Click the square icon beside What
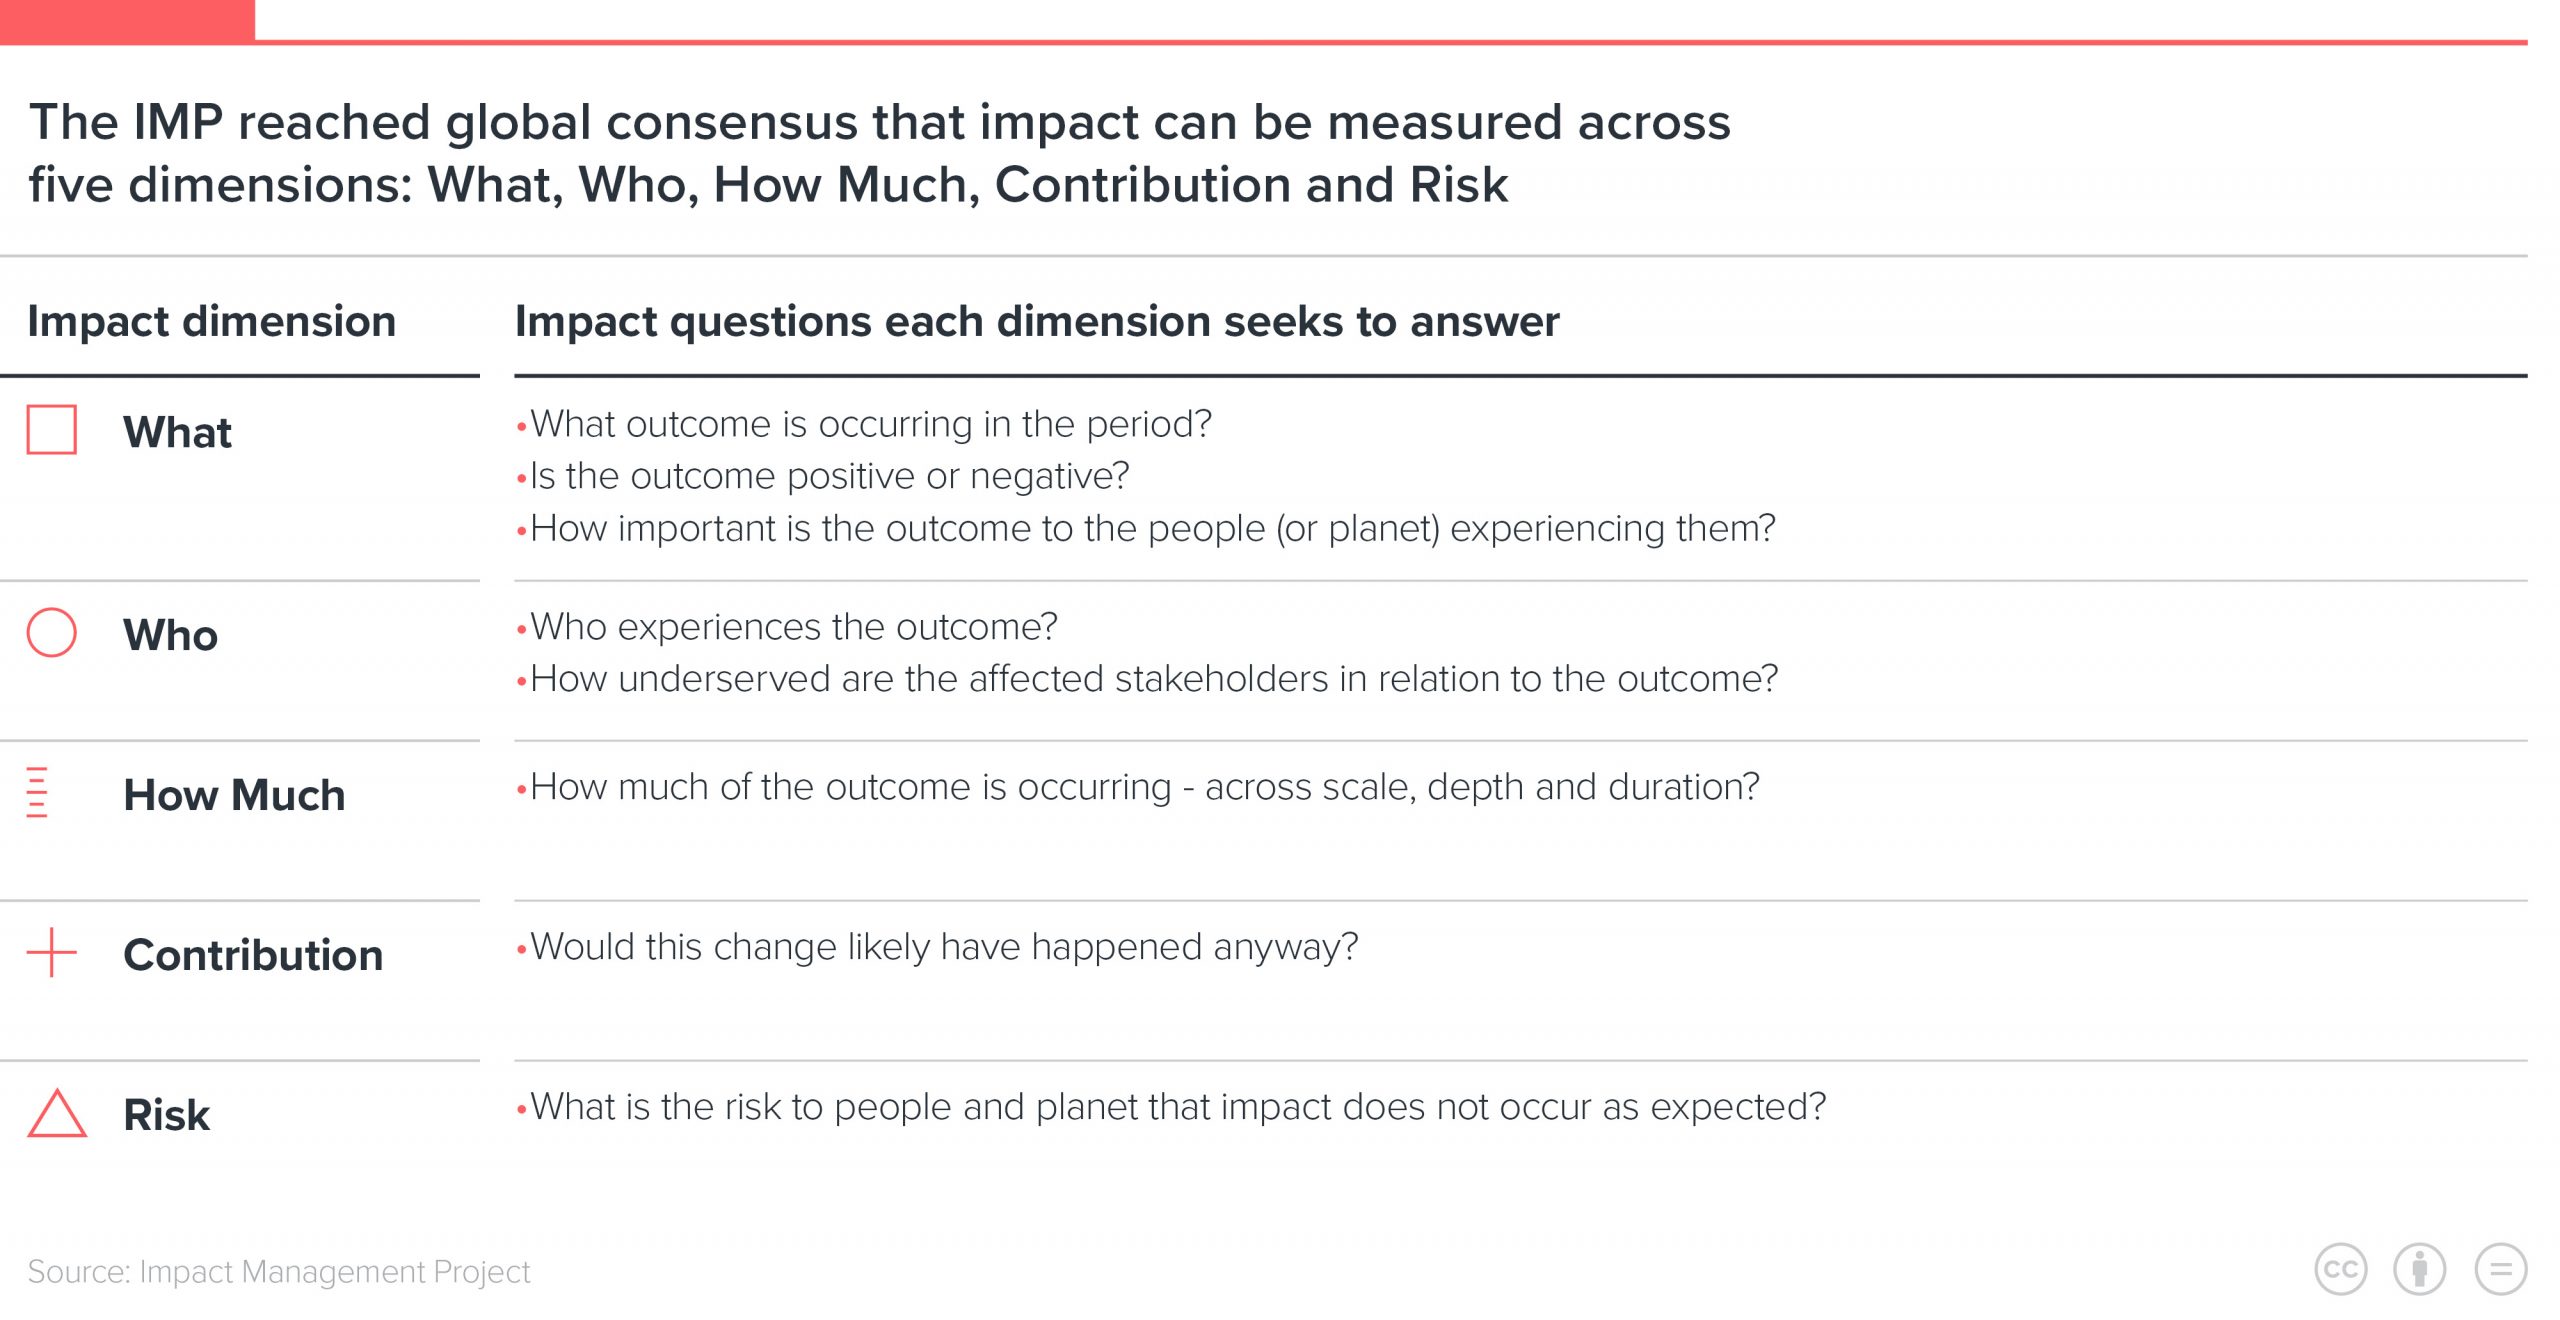The image size is (2560, 1320). (x=52, y=430)
